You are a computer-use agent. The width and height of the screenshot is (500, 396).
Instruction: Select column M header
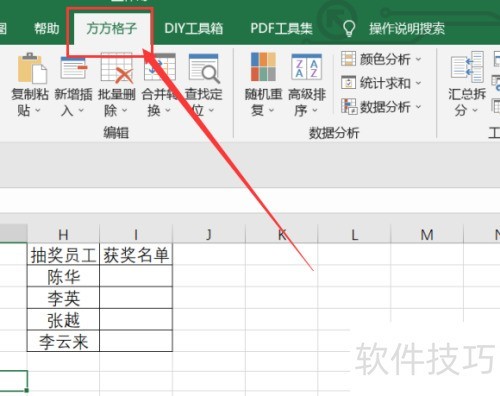pos(427,235)
